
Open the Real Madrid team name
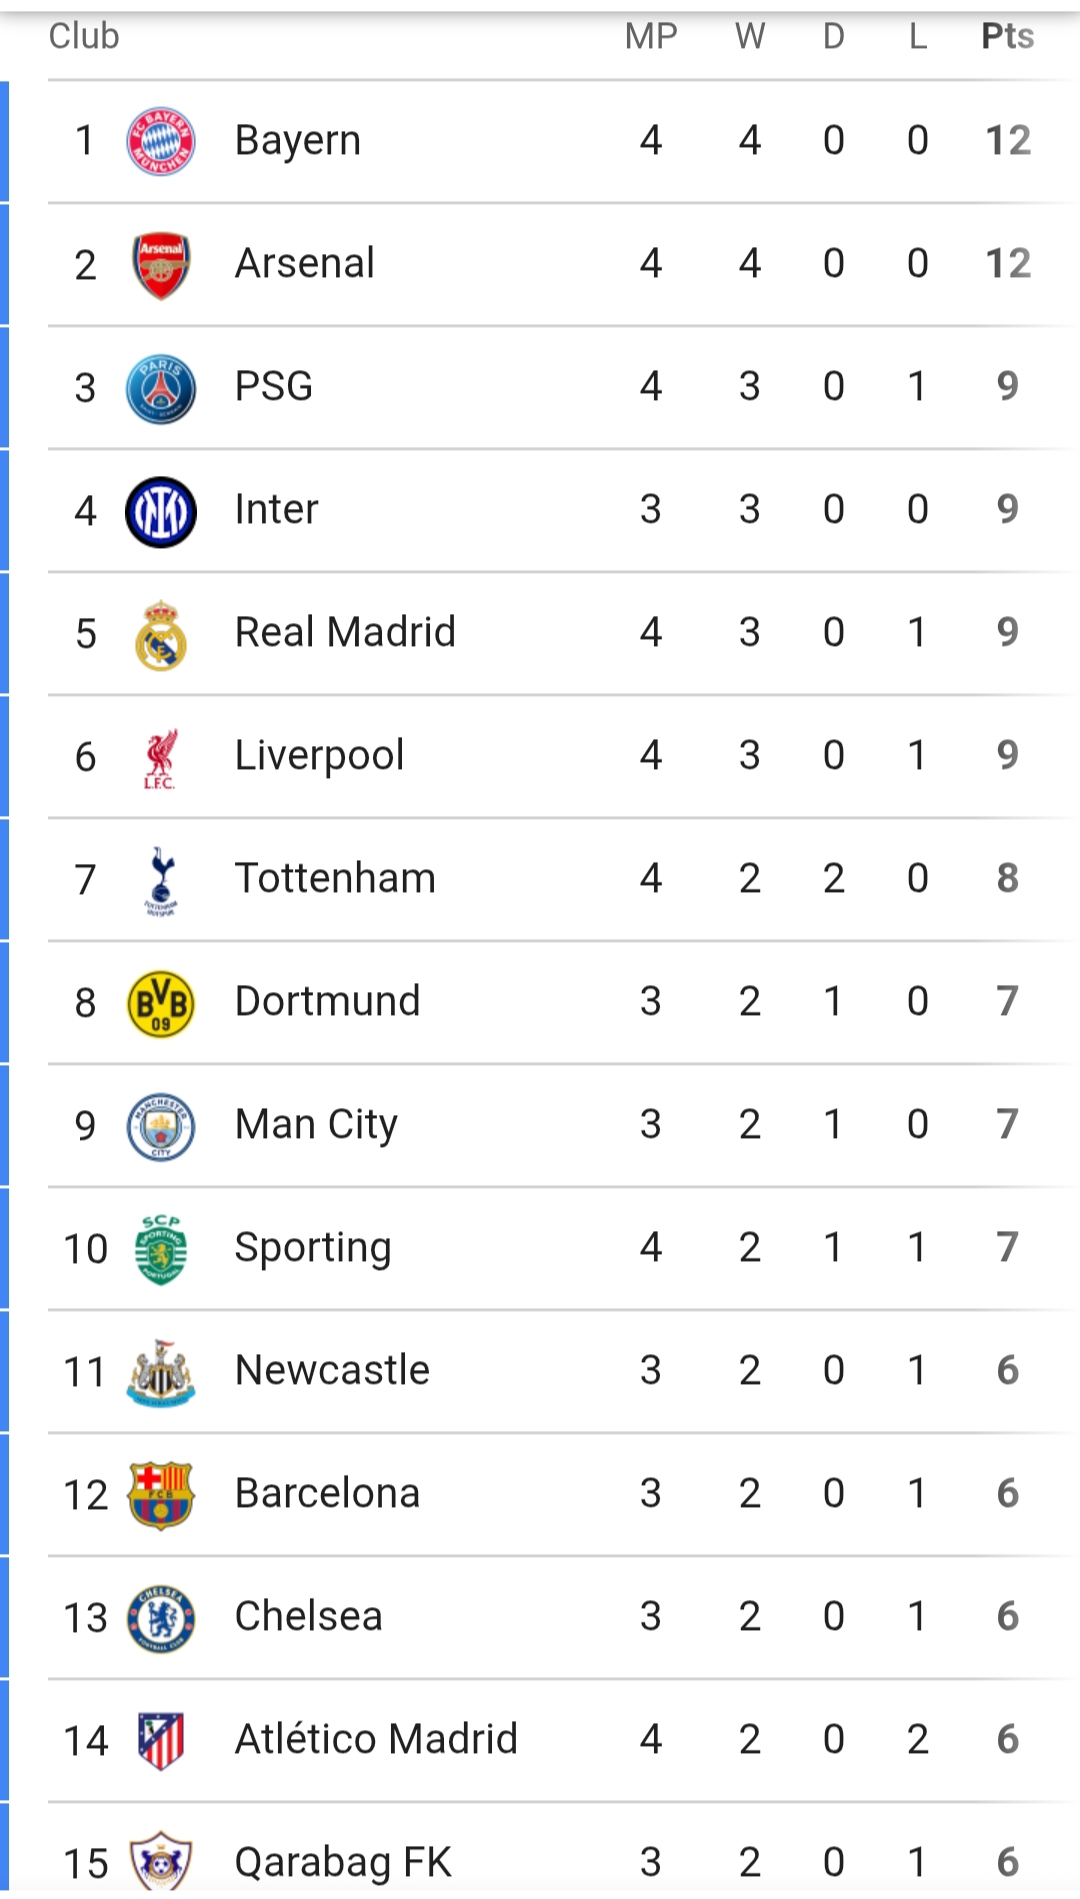(x=345, y=632)
